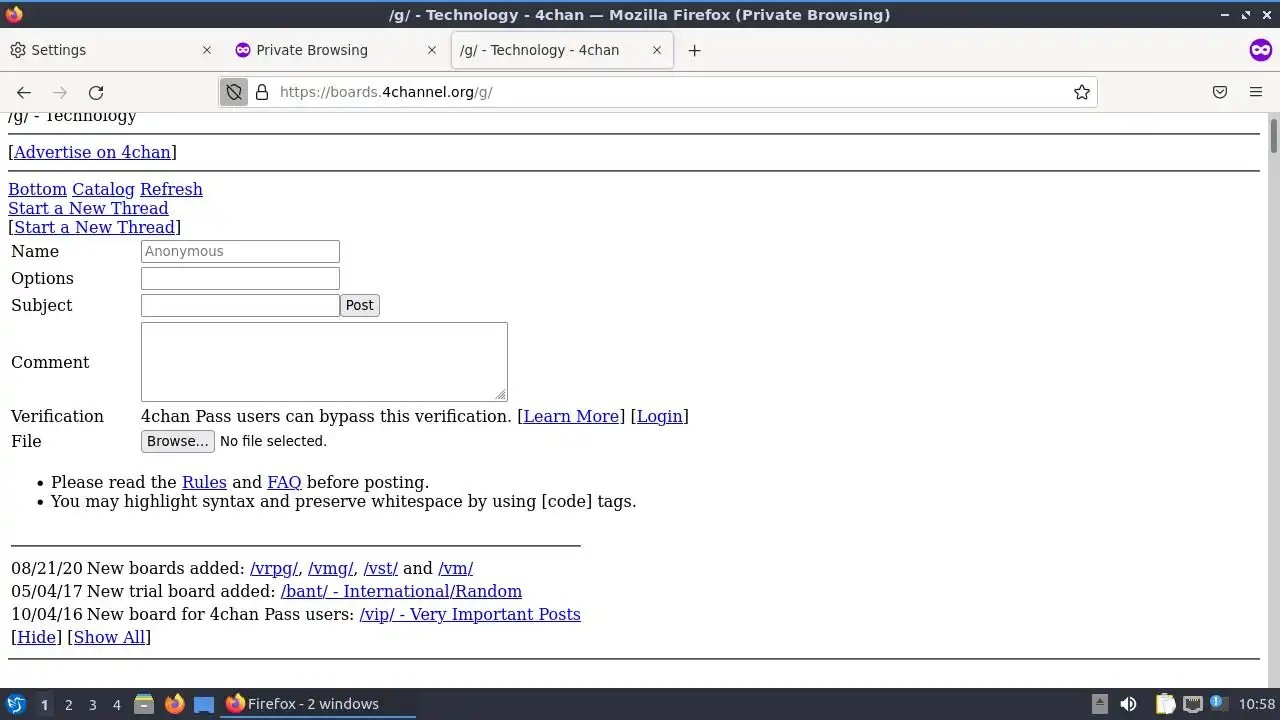The image size is (1280, 720).
Task: Open the network tray icon
Action: pos(1192,704)
